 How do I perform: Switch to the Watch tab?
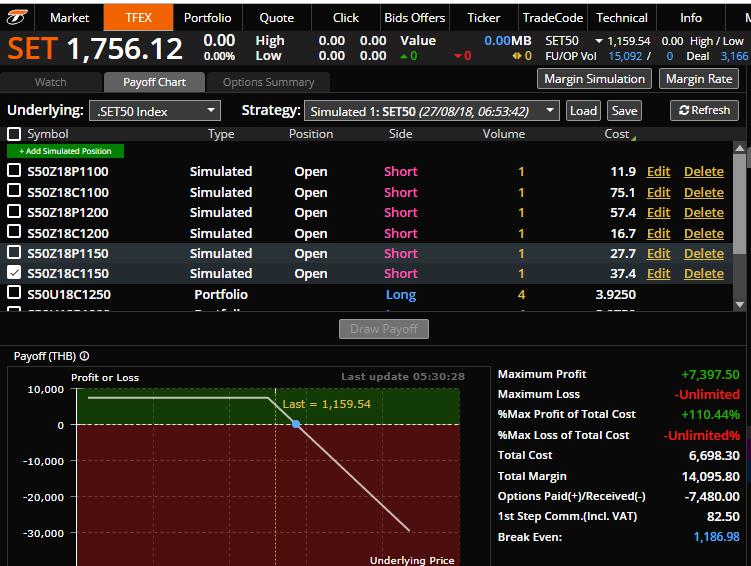coord(51,82)
